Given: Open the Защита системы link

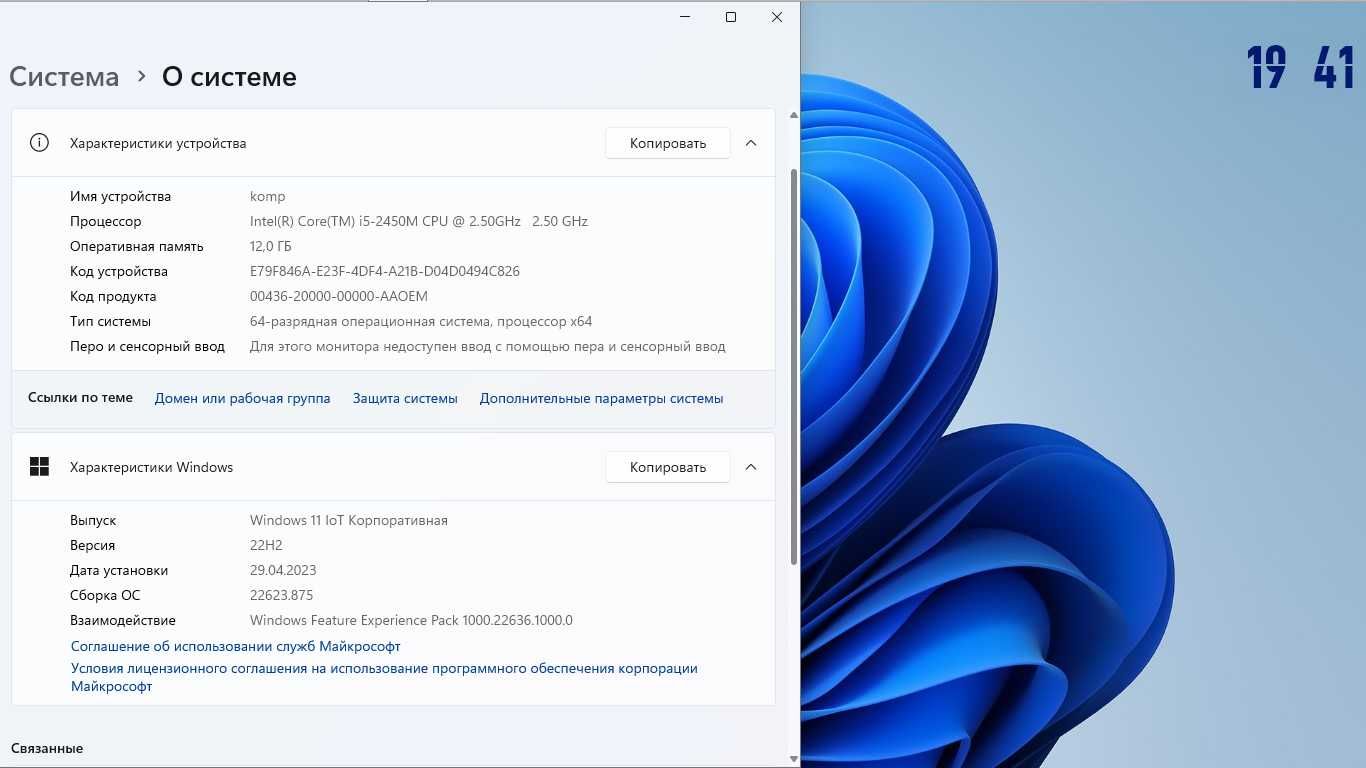Looking at the screenshot, I should point(405,398).
